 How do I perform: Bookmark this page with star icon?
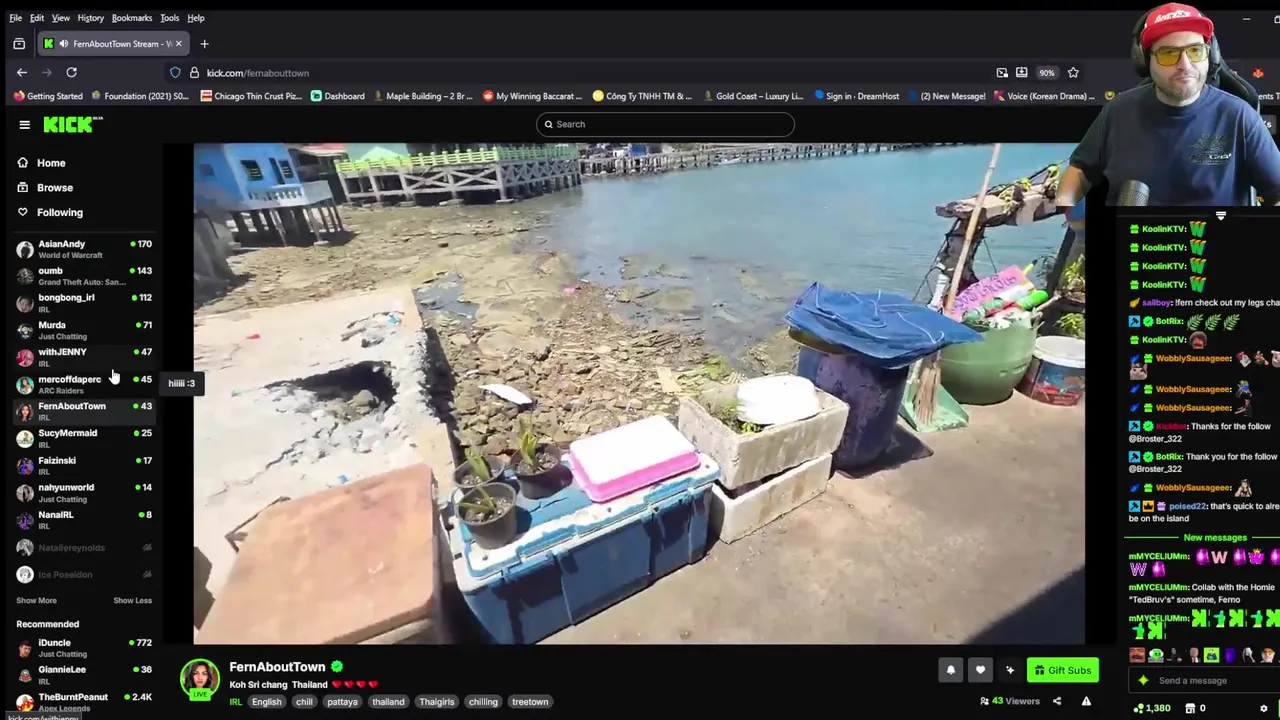click(x=1073, y=73)
